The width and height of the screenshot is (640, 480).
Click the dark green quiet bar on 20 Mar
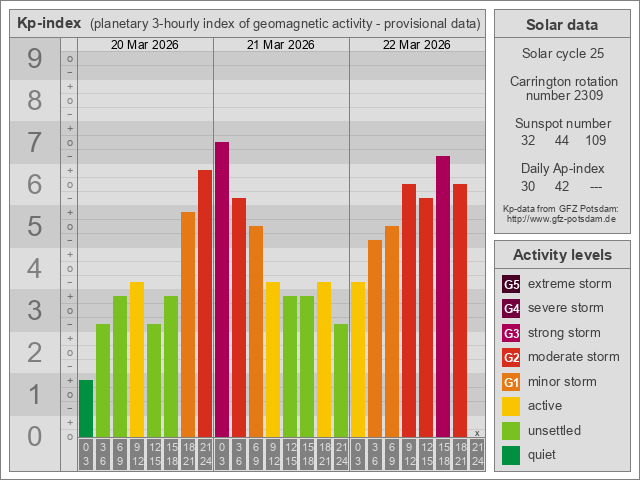coord(86,409)
